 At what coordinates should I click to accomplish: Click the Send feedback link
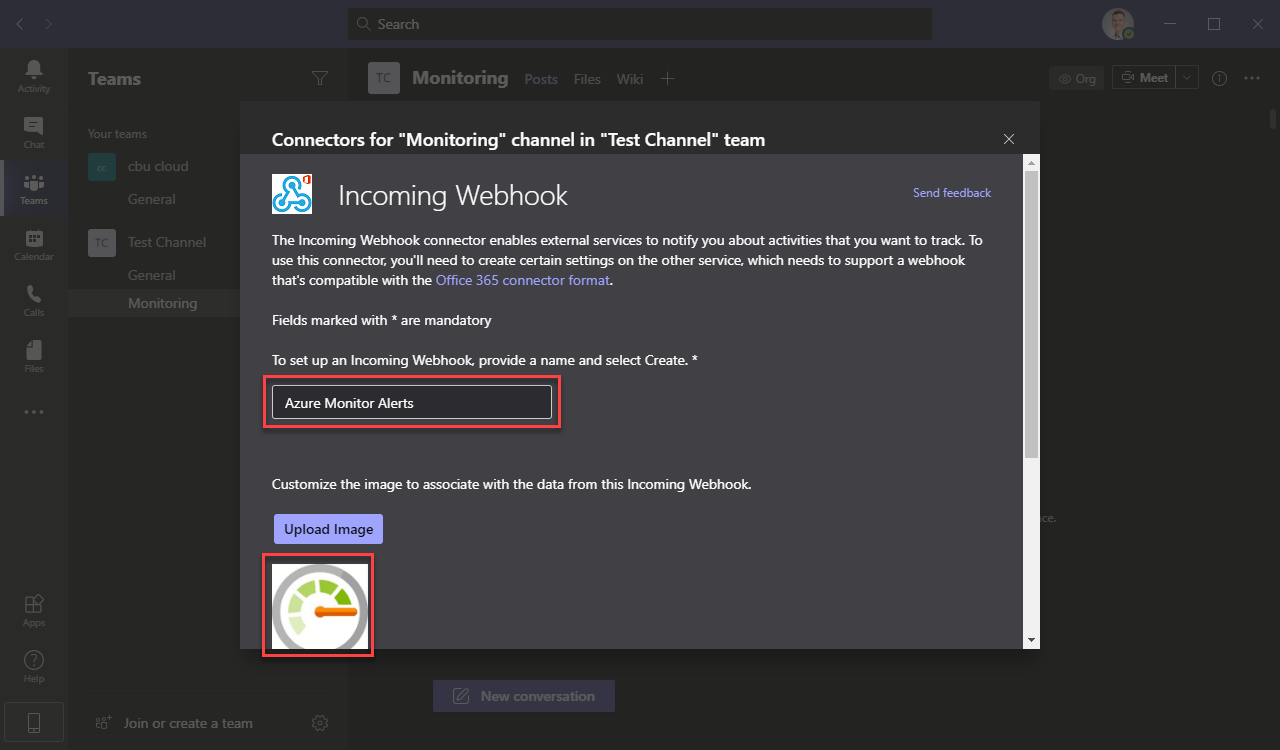(952, 193)
